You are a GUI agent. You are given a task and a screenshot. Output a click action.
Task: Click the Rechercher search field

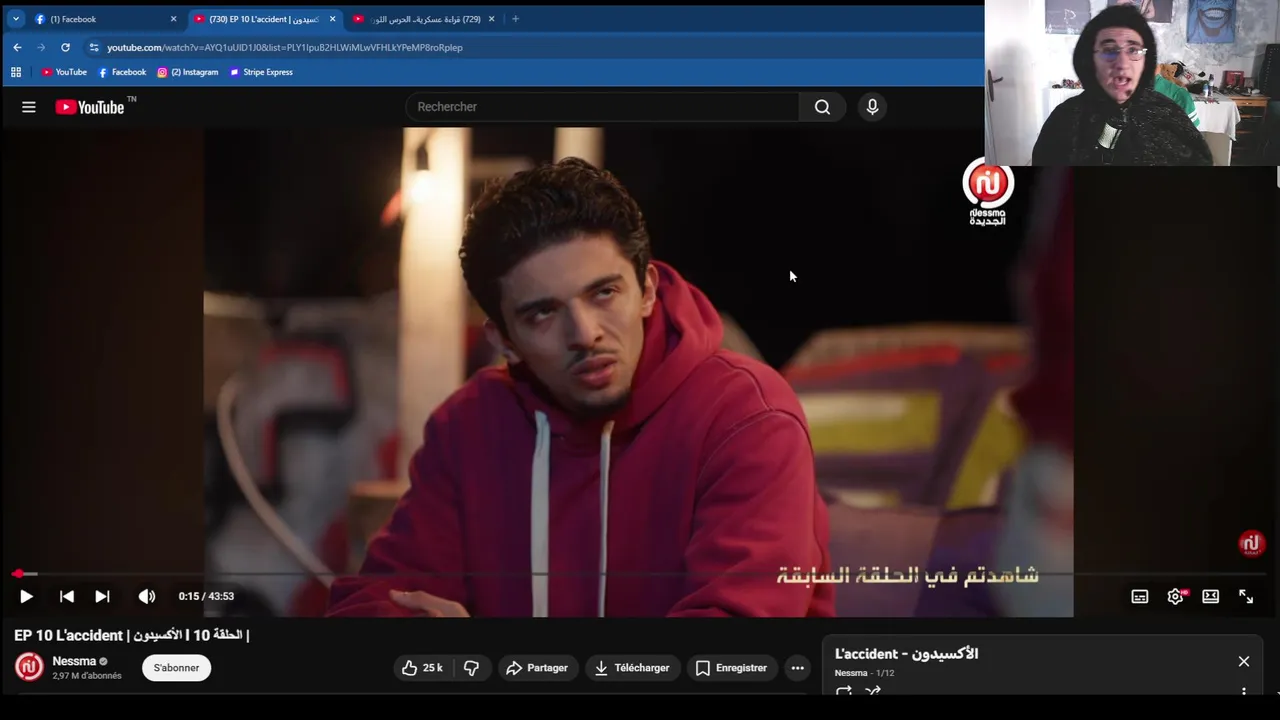[602, 107]
